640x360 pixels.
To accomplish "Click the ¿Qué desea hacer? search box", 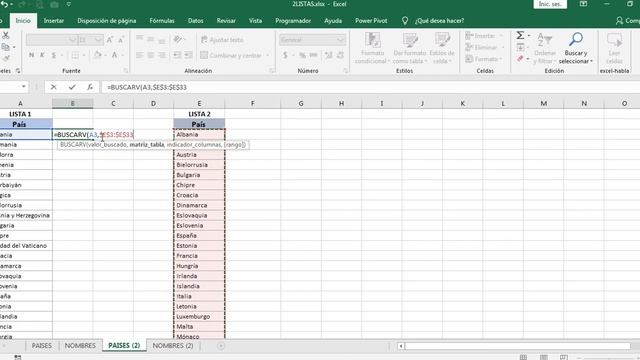I will click(439, 20).
